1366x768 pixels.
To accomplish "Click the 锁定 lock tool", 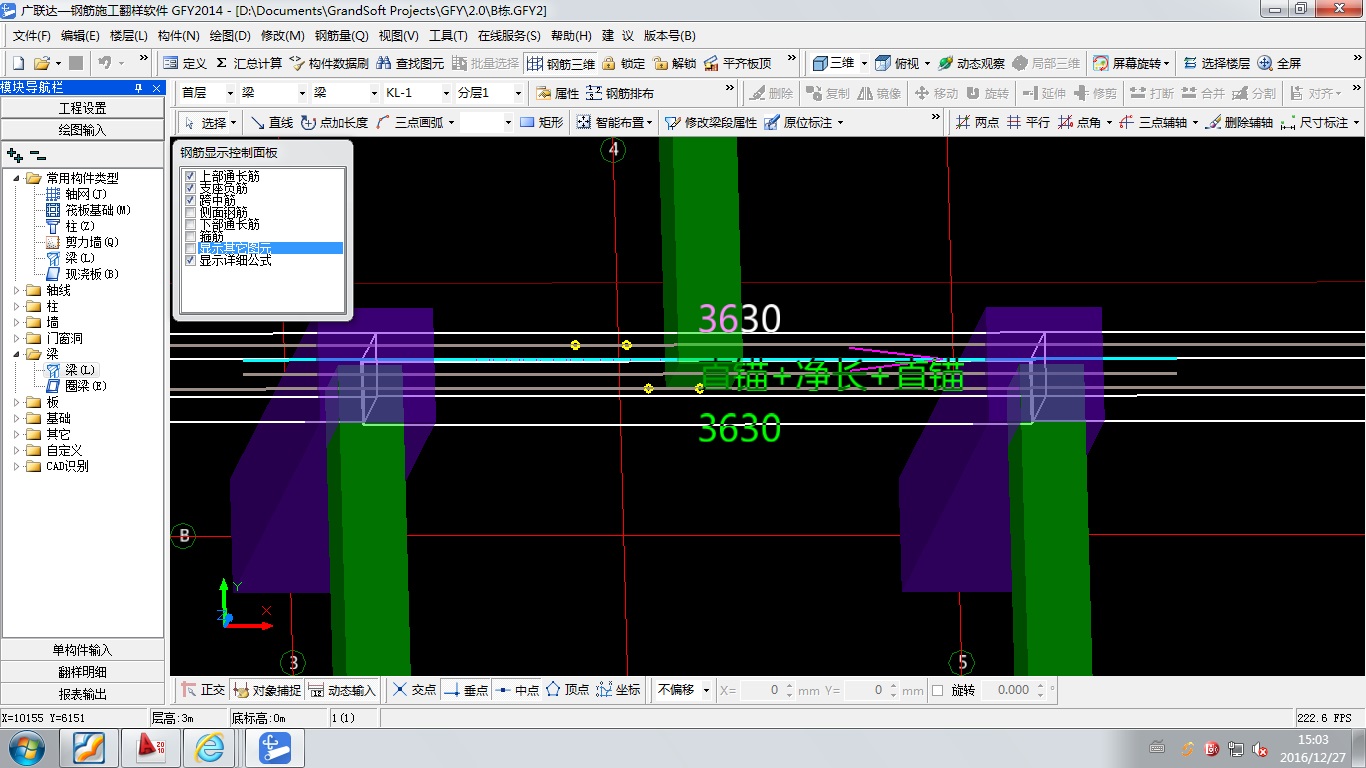I will (624, 63).
